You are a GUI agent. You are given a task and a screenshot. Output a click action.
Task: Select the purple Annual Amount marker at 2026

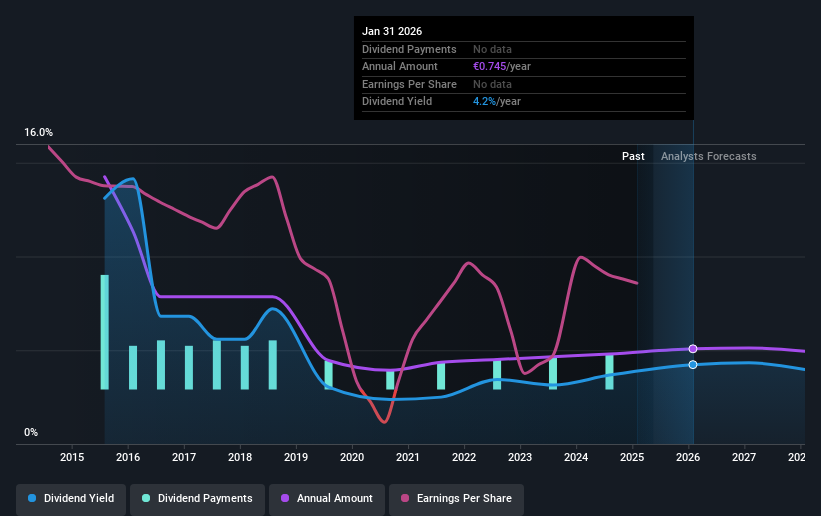tap(693, 349)
